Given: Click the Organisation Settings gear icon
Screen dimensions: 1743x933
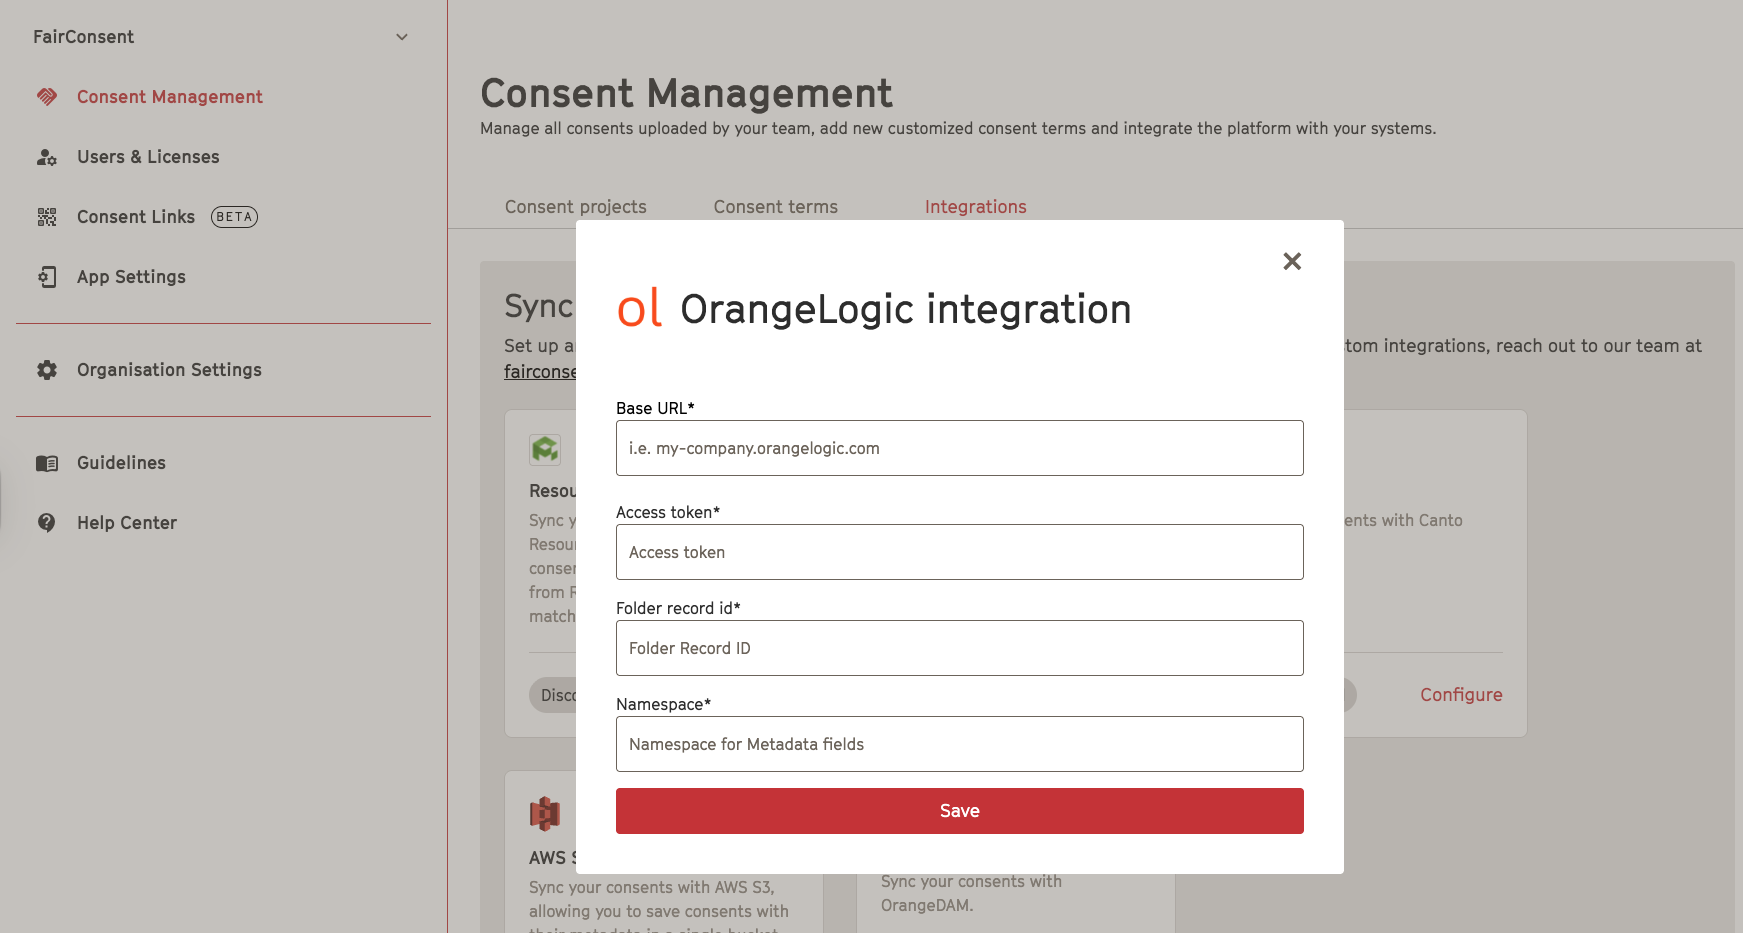Looking at the screenshot, I should 47,370.
